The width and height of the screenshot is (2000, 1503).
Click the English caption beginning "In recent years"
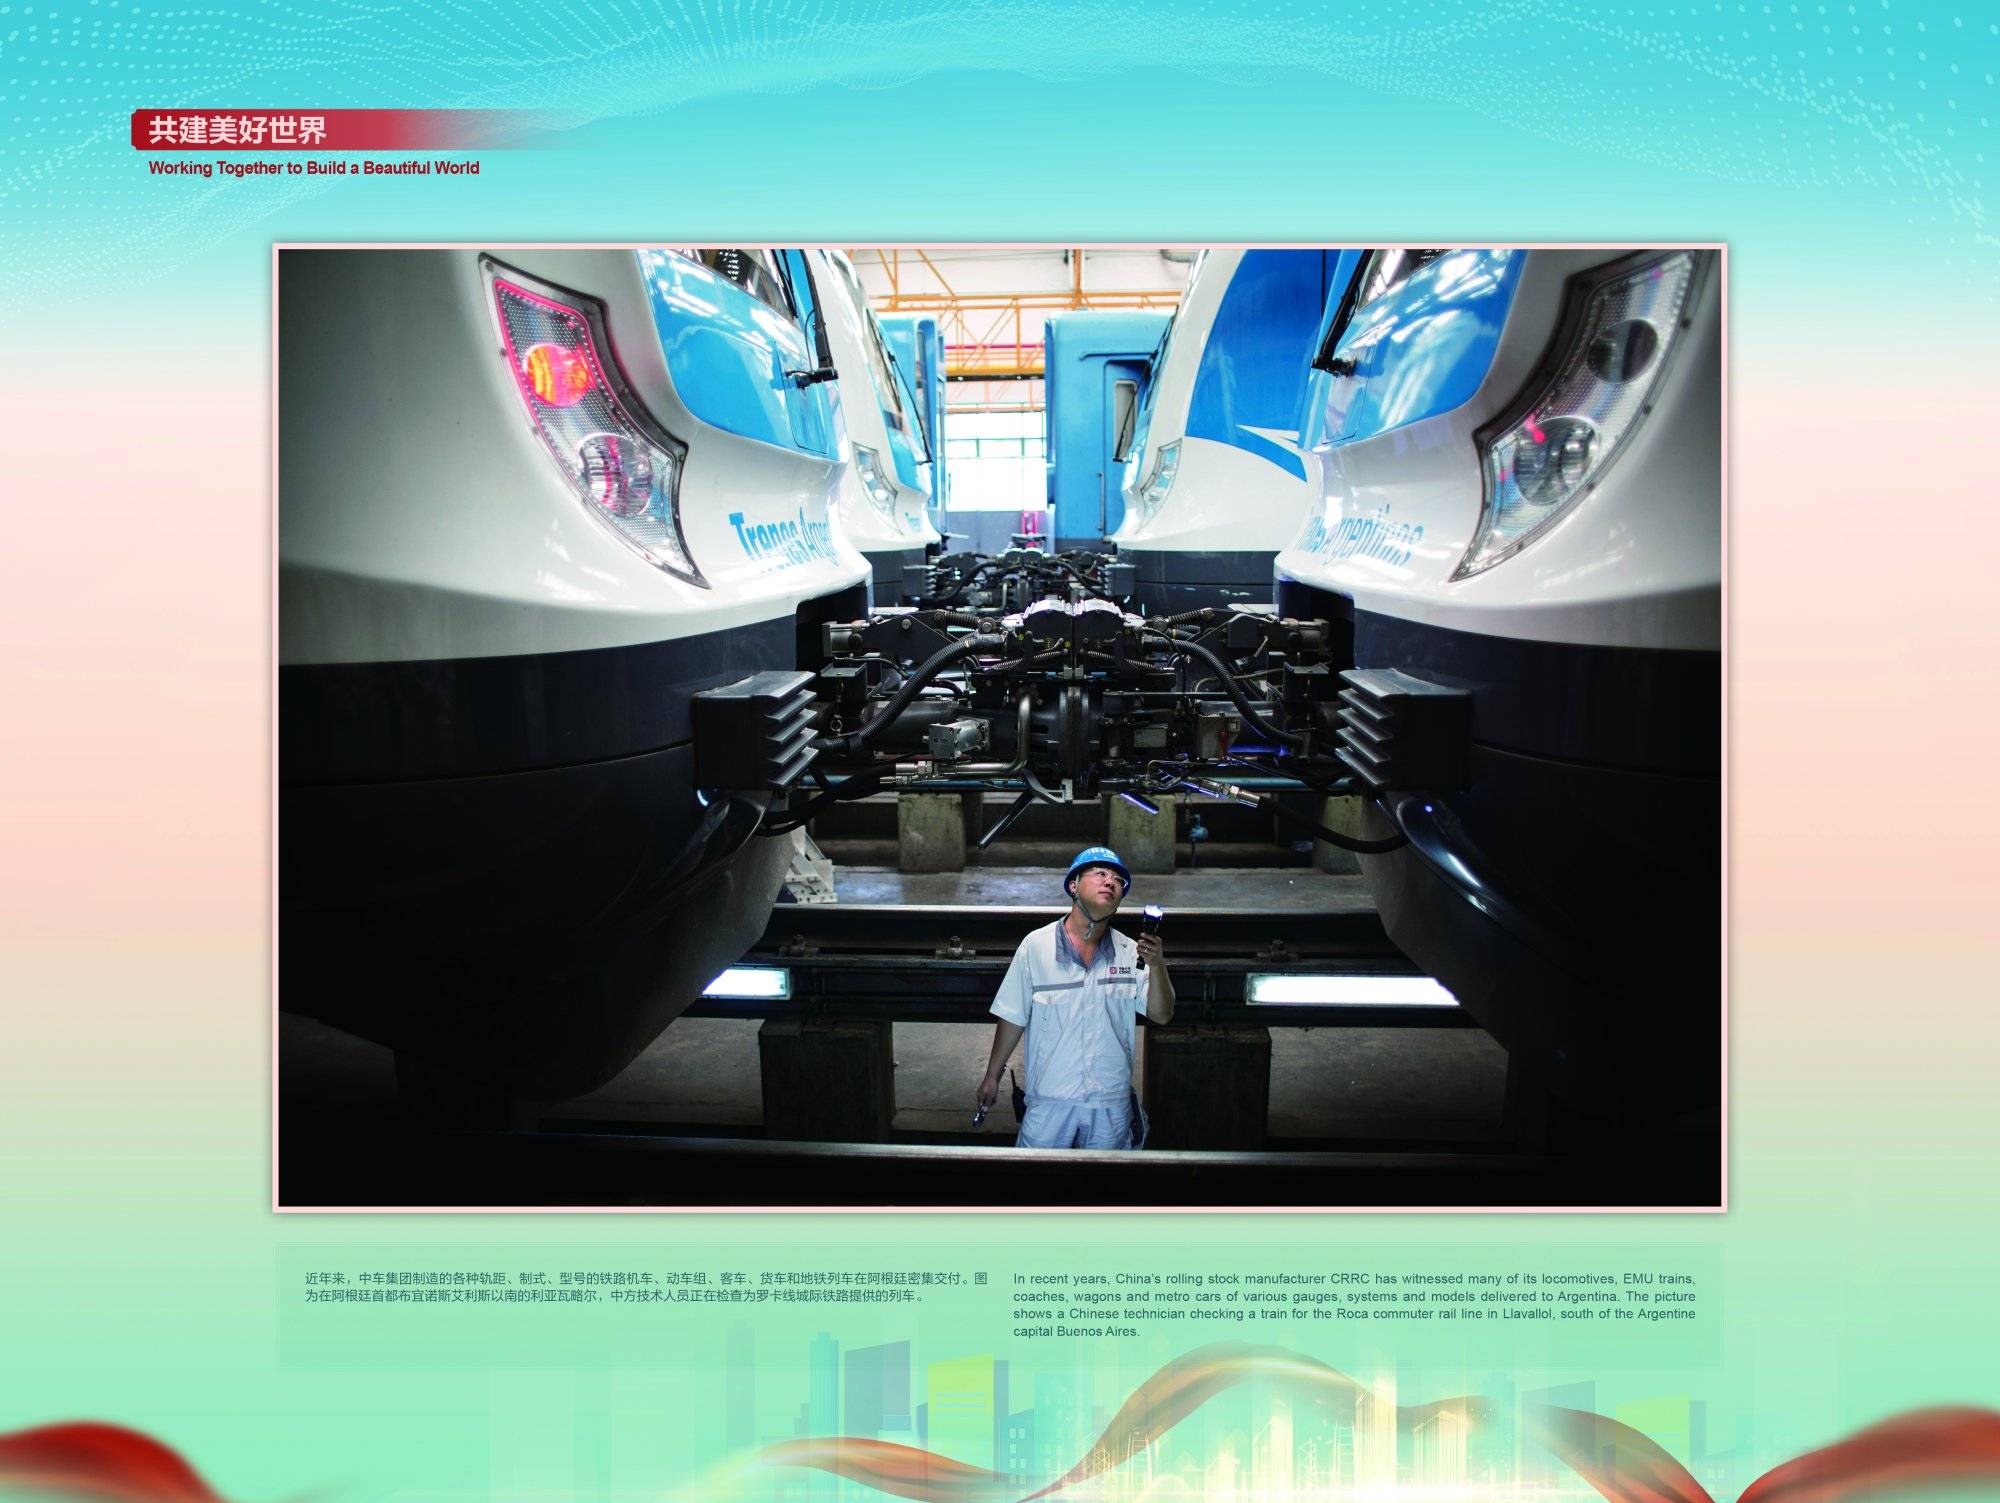(1354, 1304)
